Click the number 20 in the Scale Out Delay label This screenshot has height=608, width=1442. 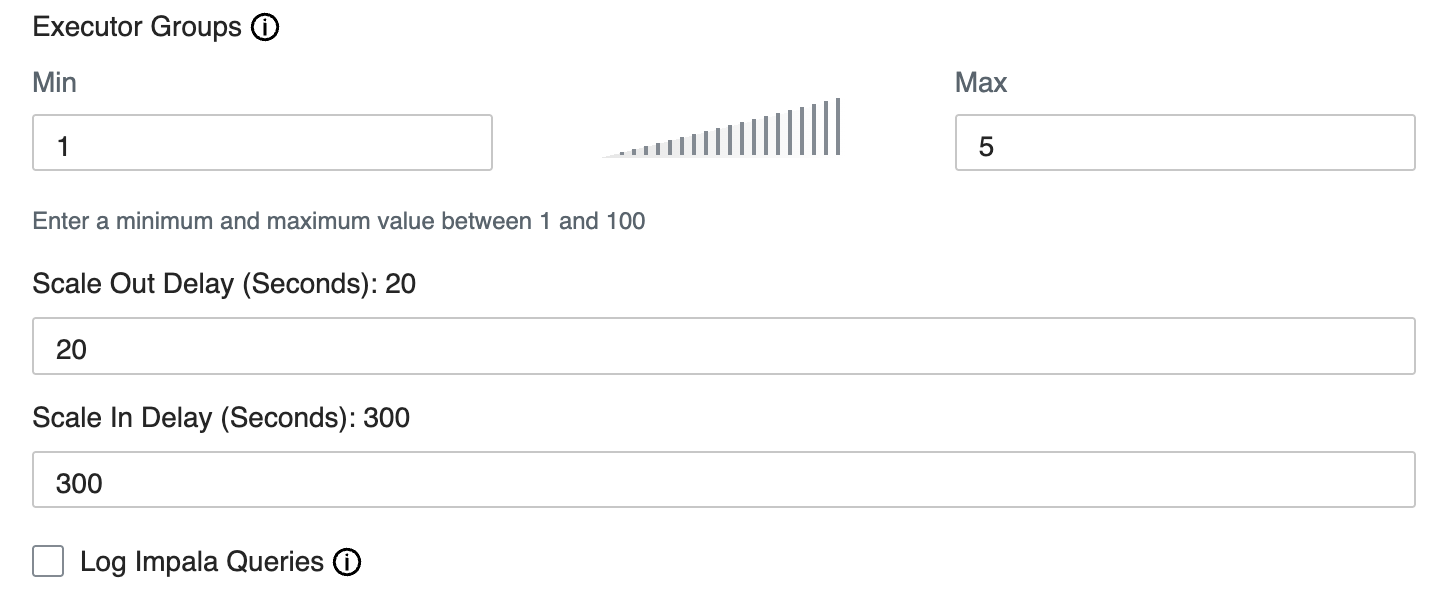click(400, 284)
